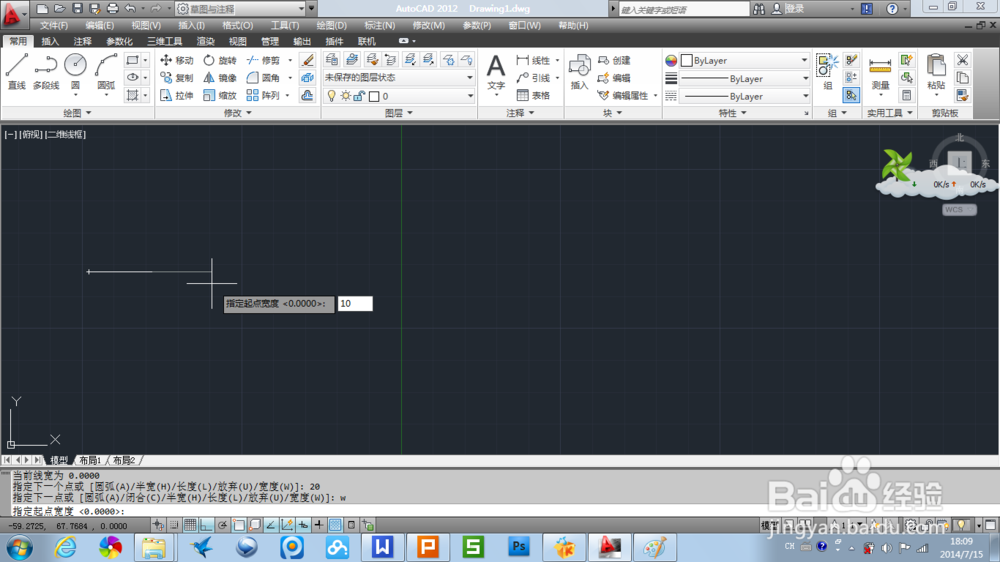Click the [二维线框] visual style control
The height and width of the screenshot is (562, 1000).
[65, 134]
